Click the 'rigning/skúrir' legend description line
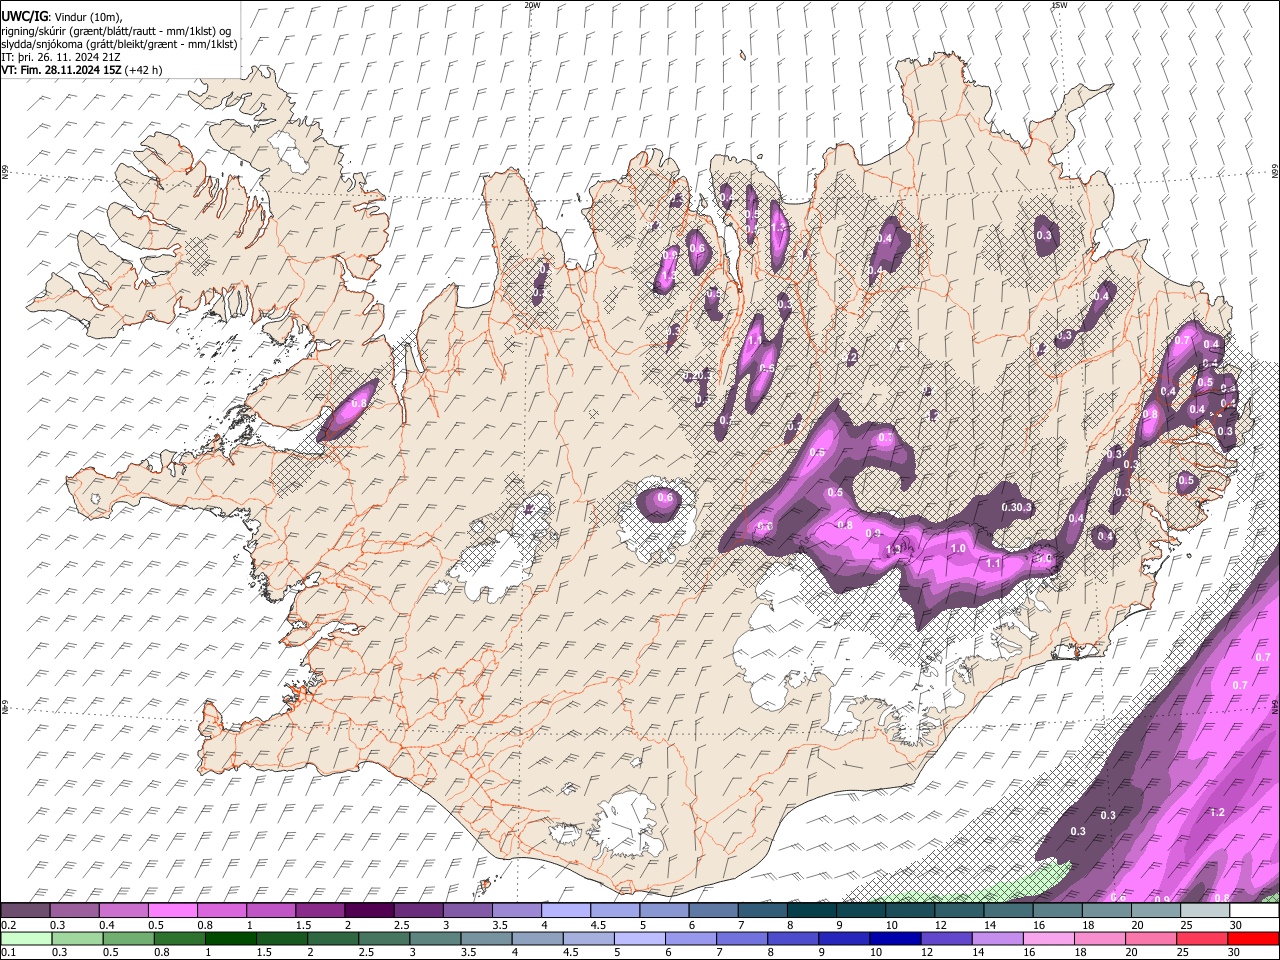 coord(117,31)
